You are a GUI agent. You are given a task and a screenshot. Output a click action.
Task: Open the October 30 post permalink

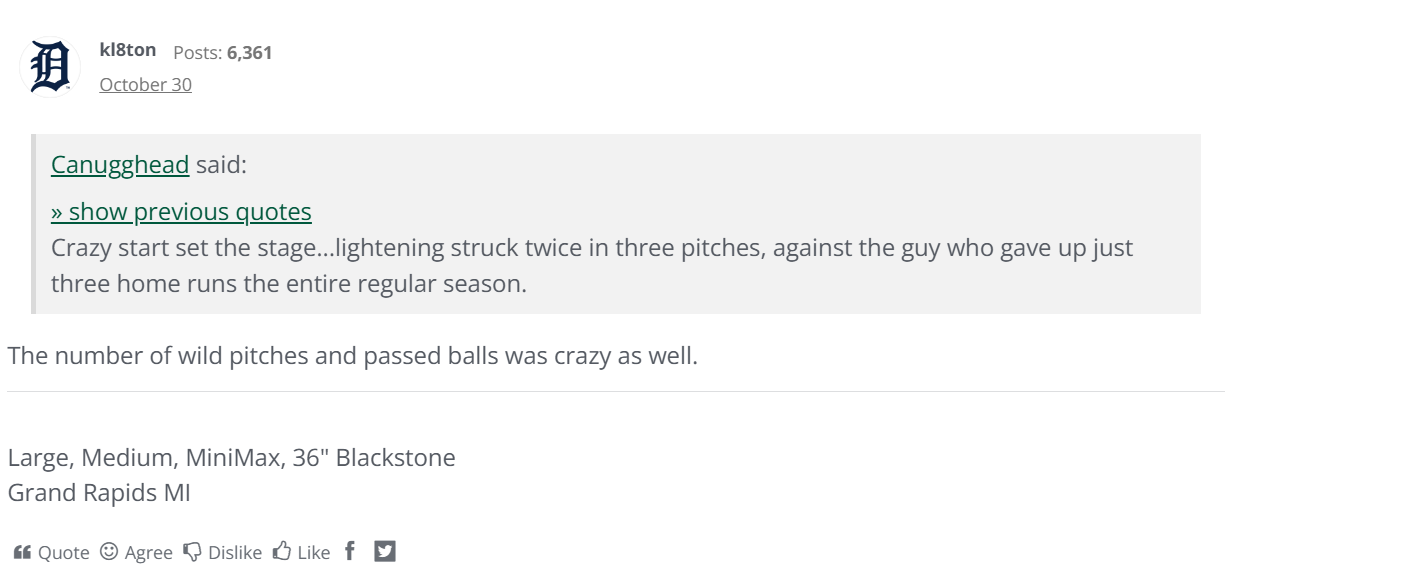[145, 85]
